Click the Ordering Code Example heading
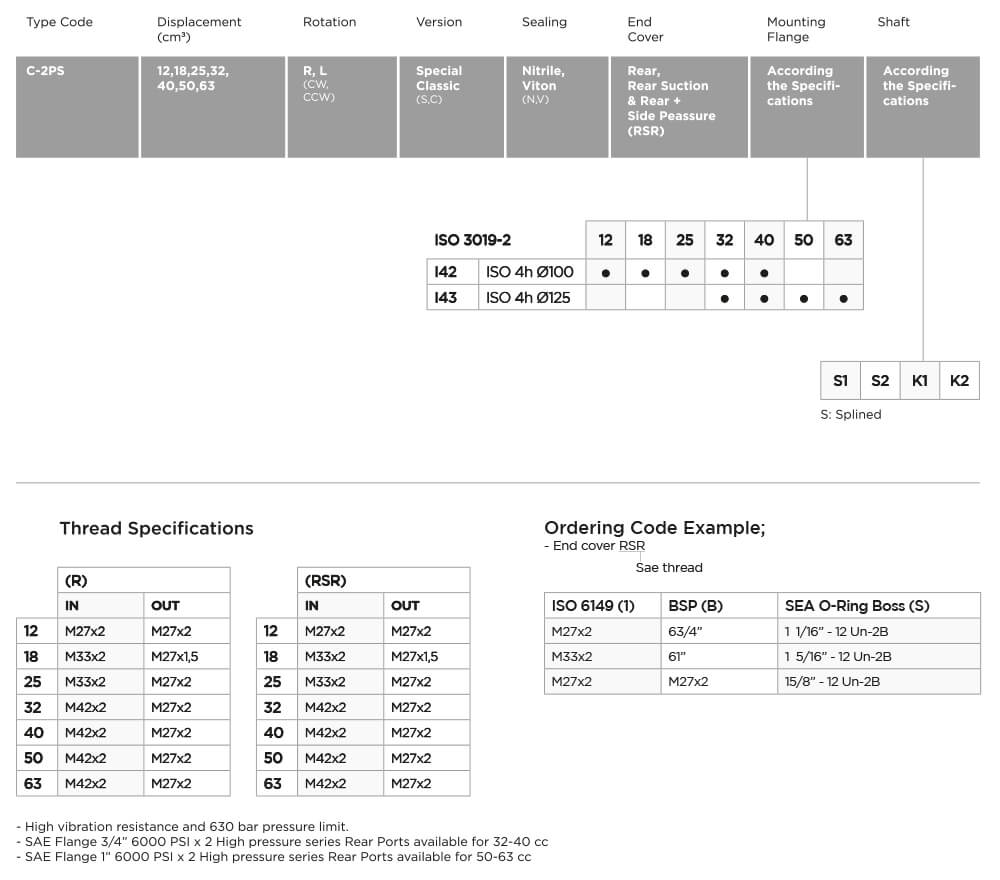The width and height of the screenshot is (1000, 880). point(654,528)
